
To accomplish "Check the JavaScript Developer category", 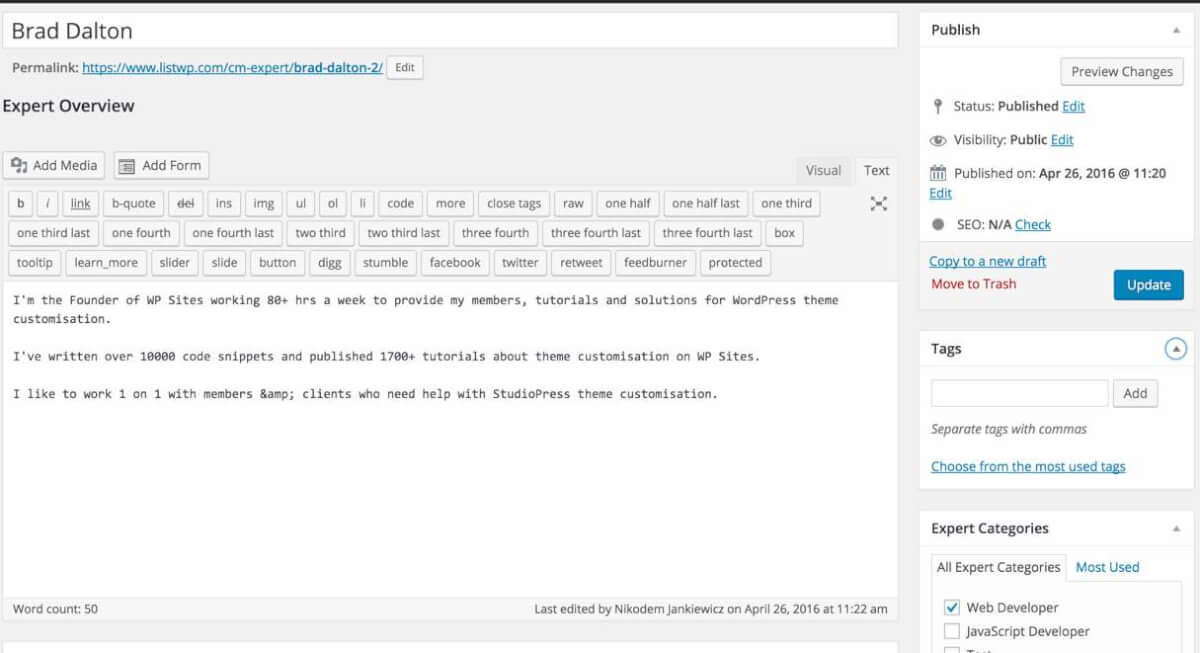I will (951, 632).
